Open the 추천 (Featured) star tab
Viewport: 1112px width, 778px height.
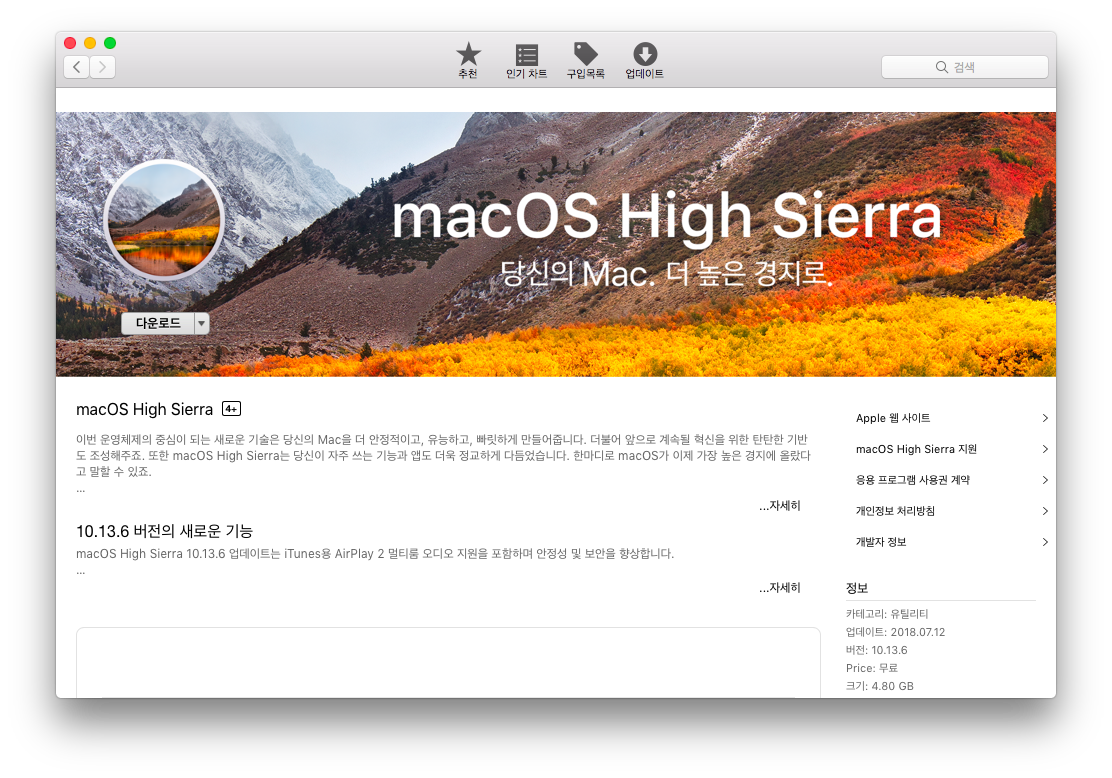[467, 60]
